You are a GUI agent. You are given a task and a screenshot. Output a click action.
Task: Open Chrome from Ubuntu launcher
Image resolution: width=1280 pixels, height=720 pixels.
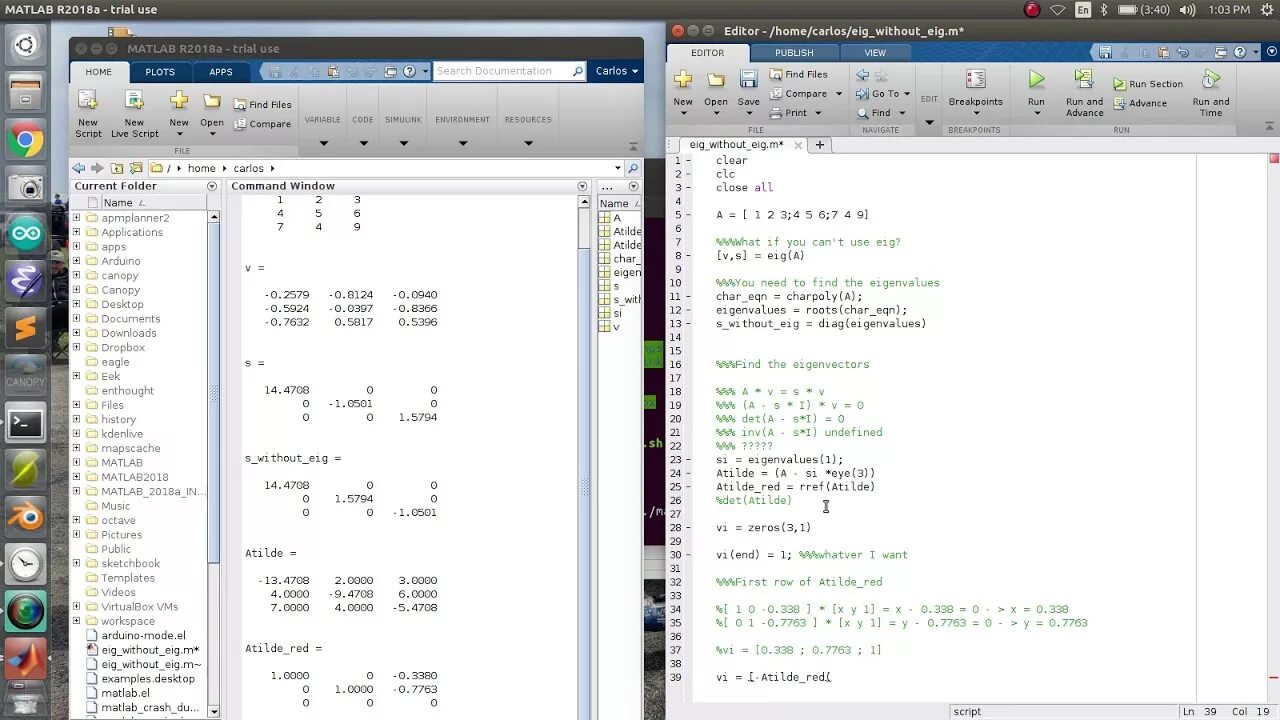26,140
